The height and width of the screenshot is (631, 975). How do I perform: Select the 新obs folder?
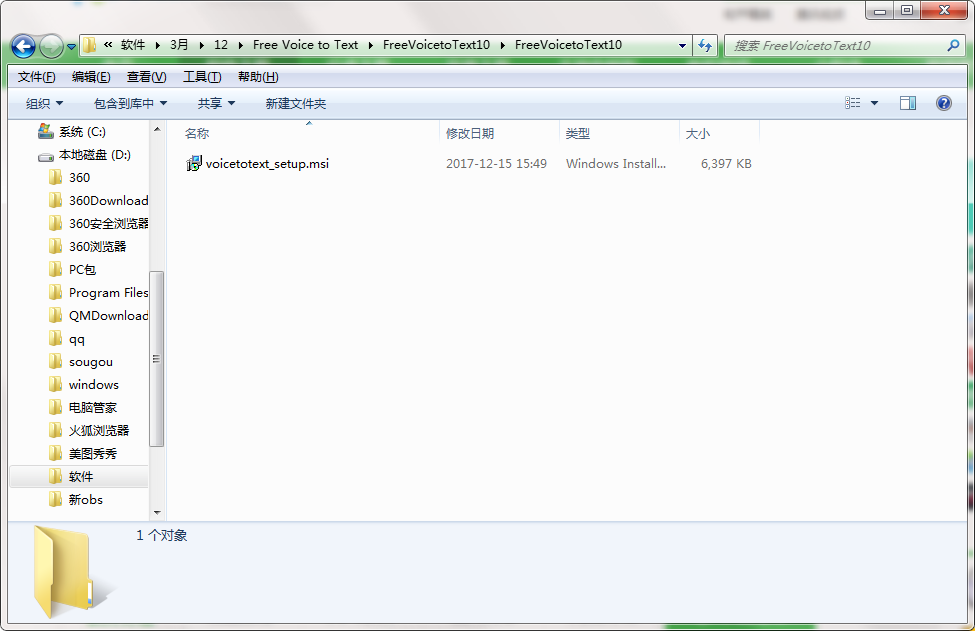pyautogui.click(x=86, y=500)
